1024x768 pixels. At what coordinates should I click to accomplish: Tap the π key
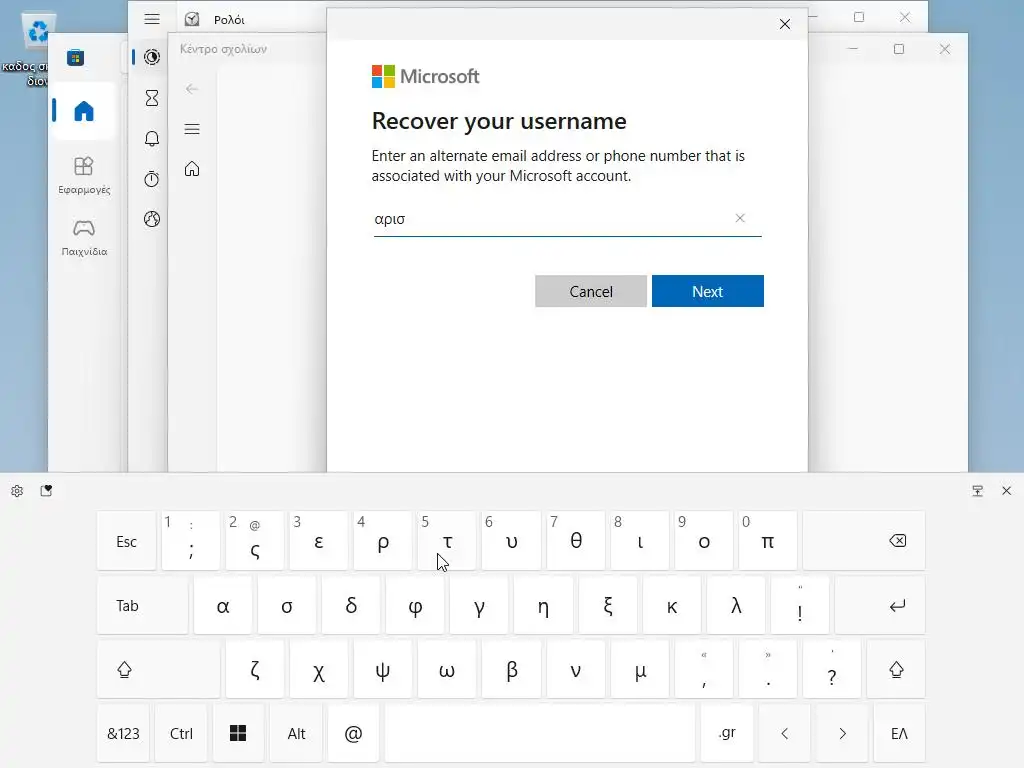(x=768, y=541)
